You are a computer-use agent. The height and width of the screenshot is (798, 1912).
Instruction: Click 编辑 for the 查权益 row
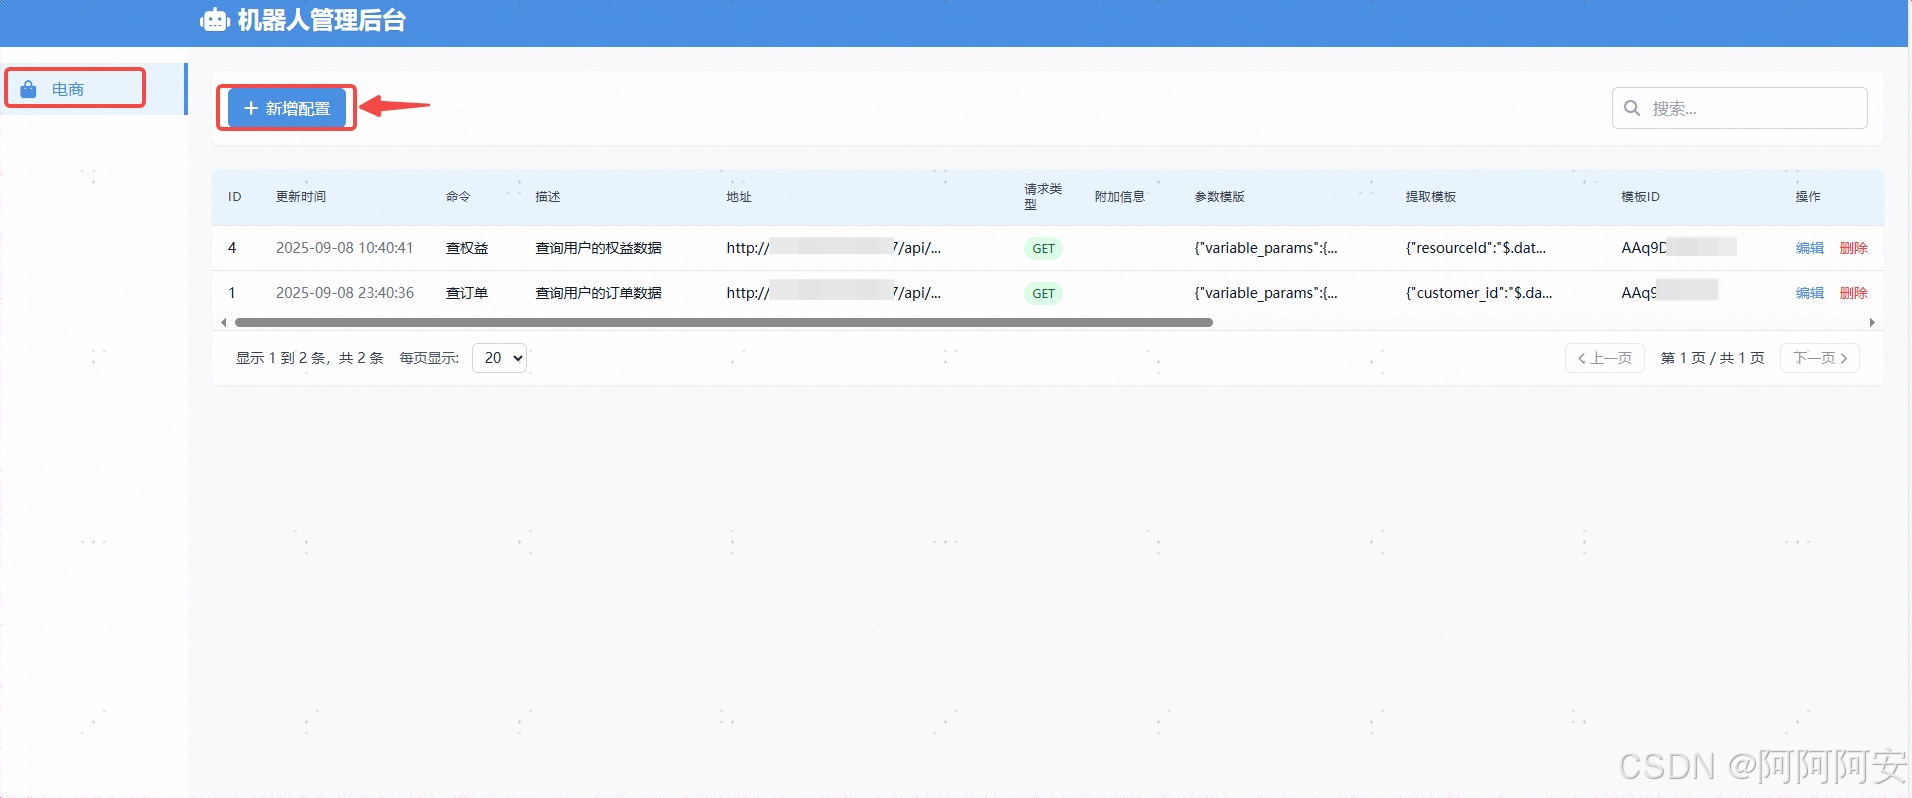click(x=1810, y=248)
